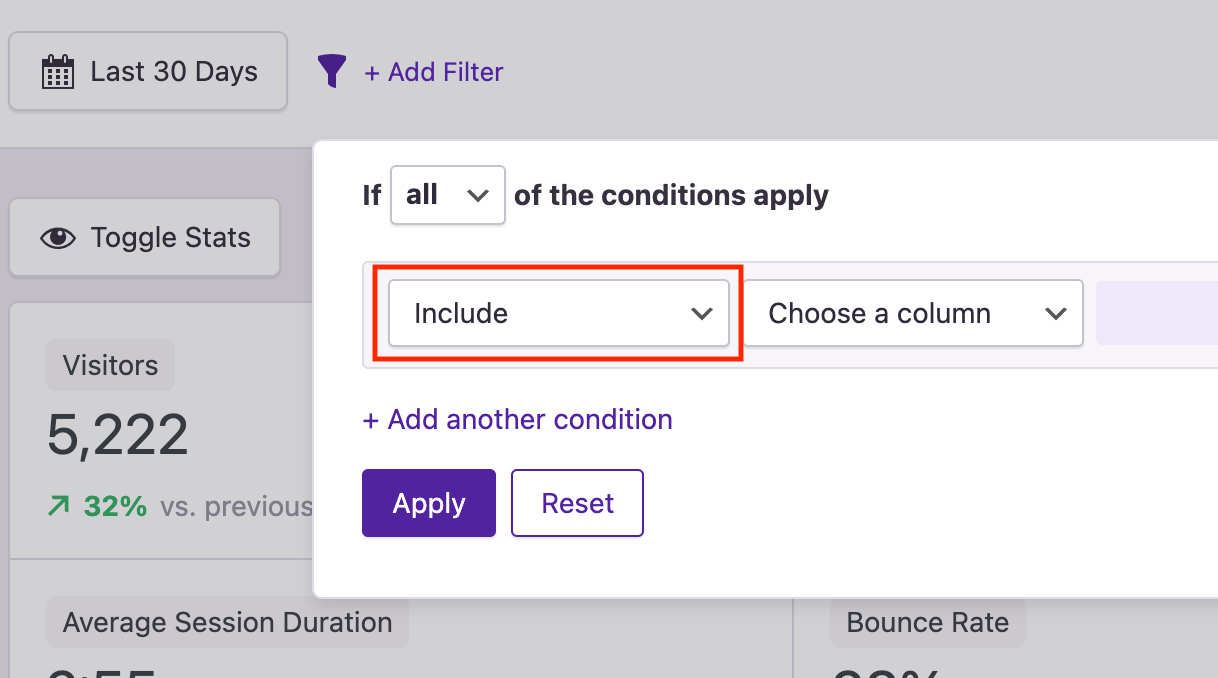Click the Bounce Rate stat label
The height and width of the screenshot is (678, 1218).
(927, 622)
